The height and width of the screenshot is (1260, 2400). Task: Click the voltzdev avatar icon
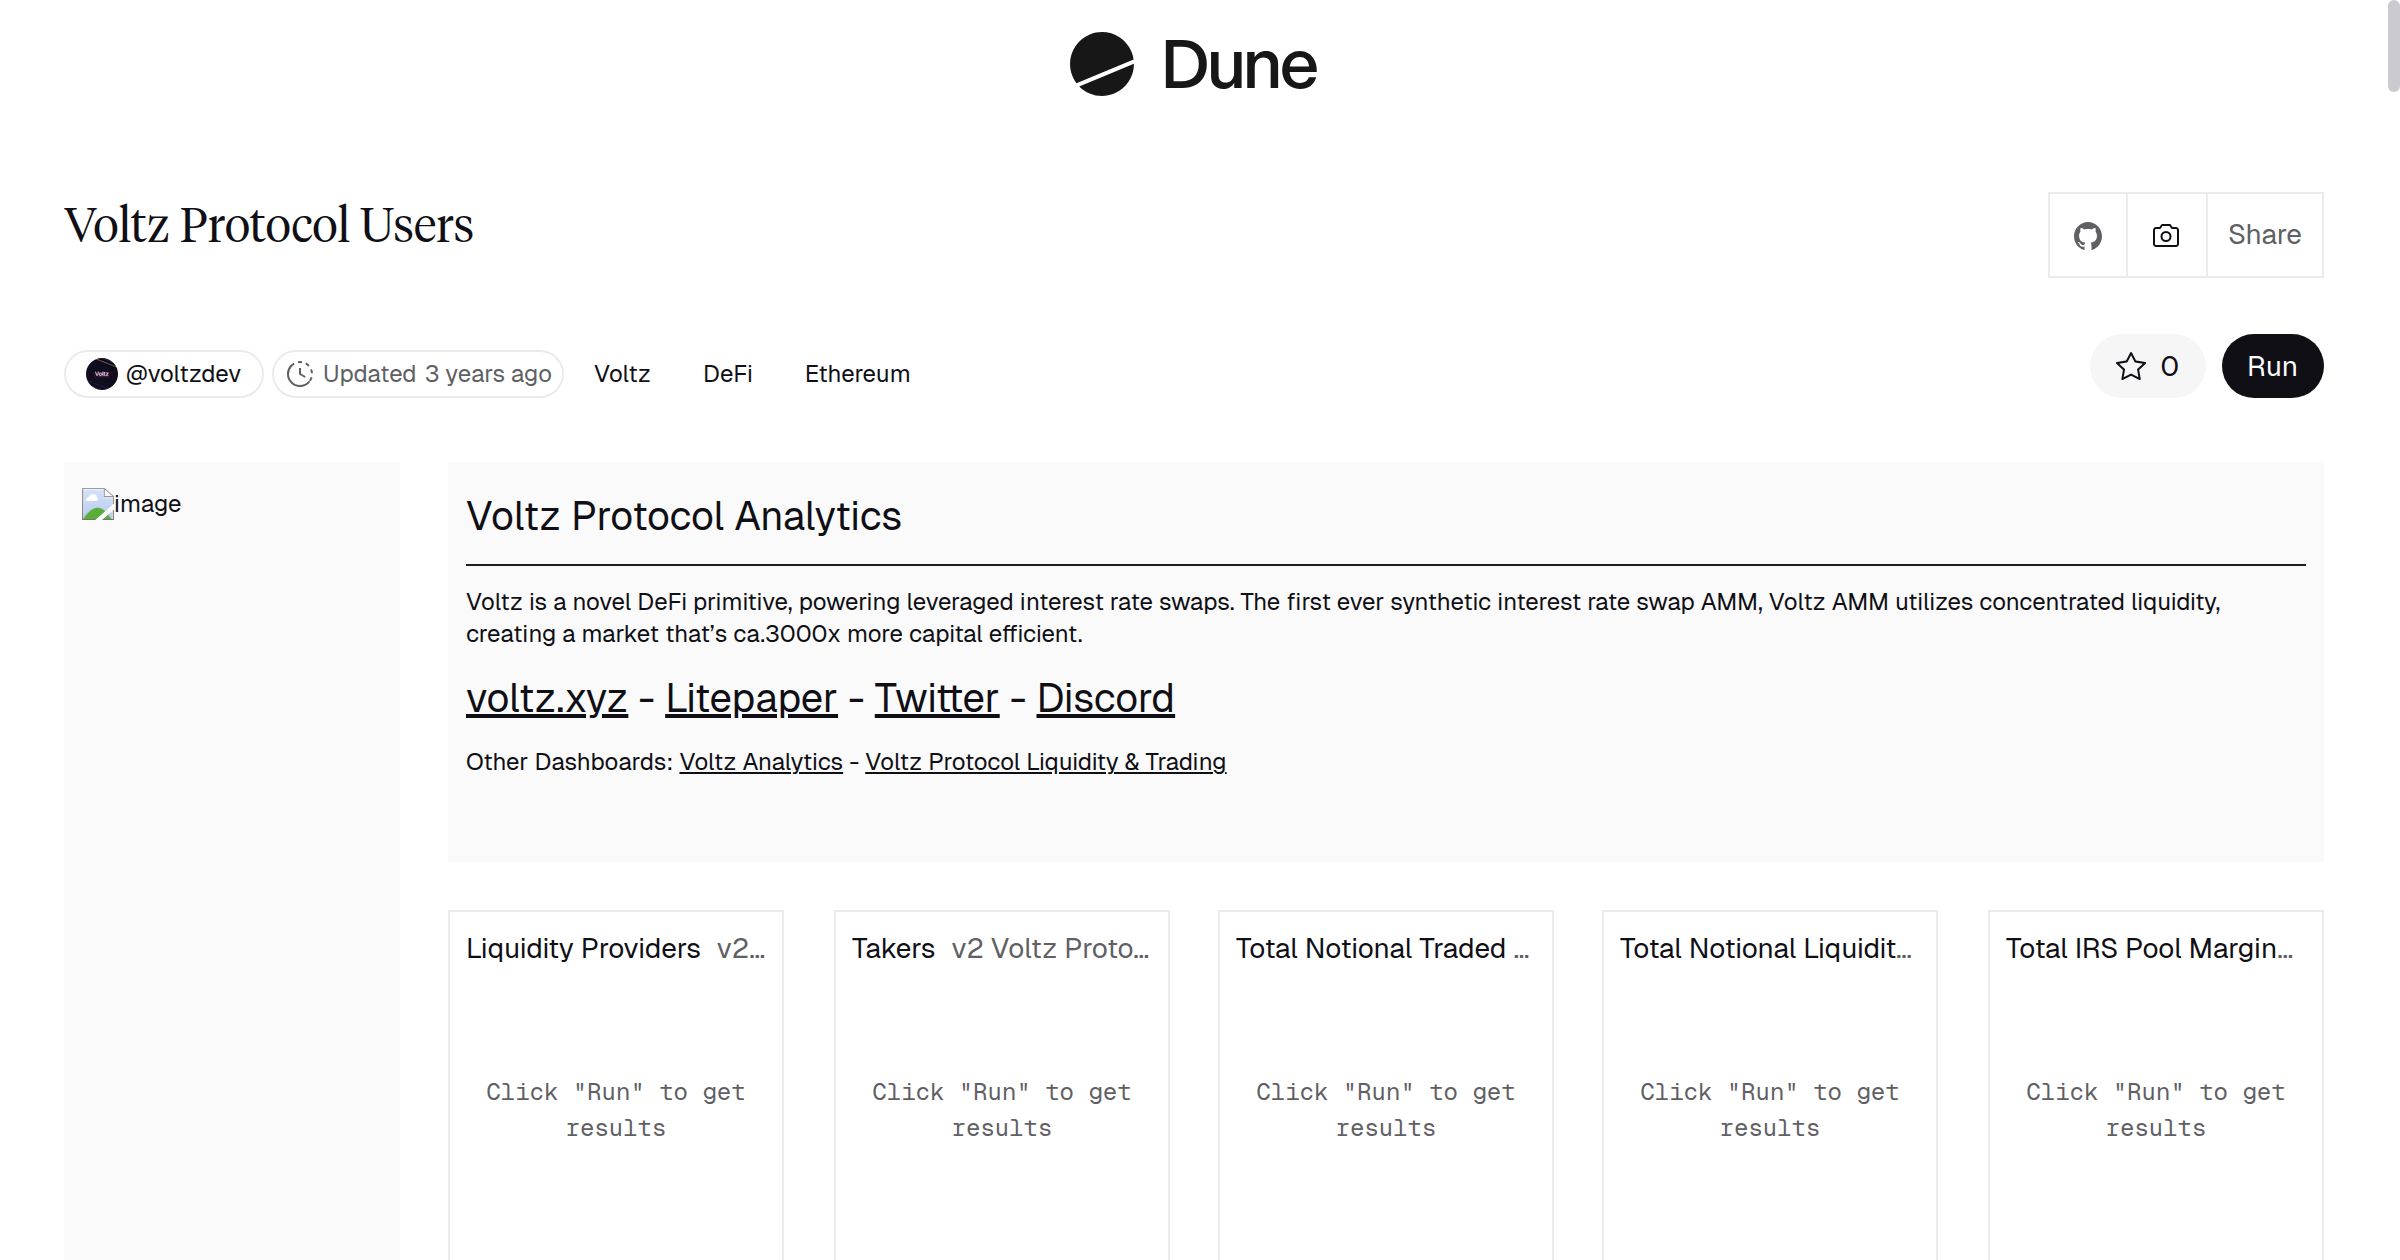pos(101,374)
